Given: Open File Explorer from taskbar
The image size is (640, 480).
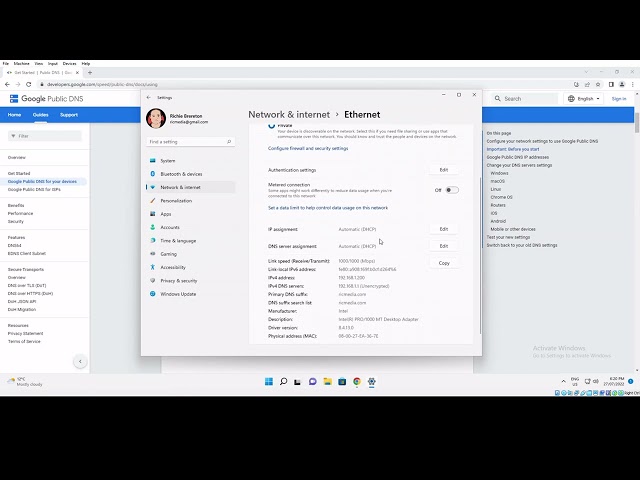Looking at the screenshot, I should point(327,381).
